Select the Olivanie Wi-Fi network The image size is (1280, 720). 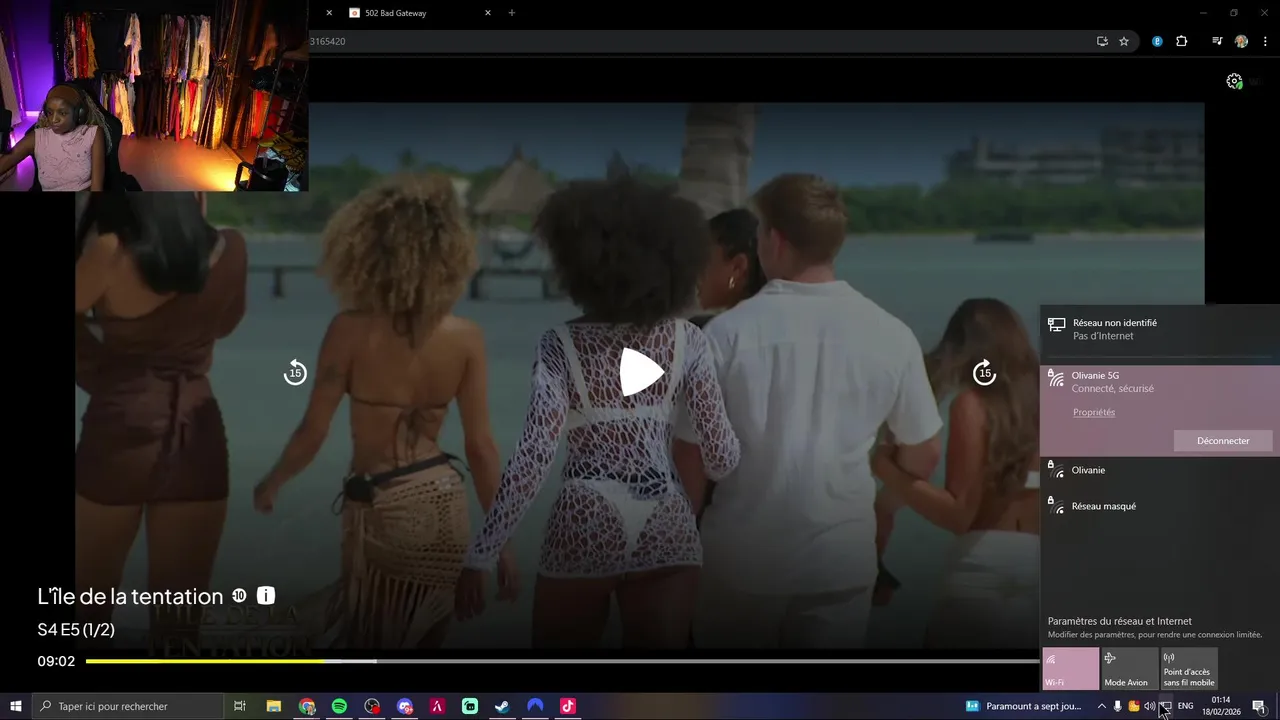(1160, 470)
